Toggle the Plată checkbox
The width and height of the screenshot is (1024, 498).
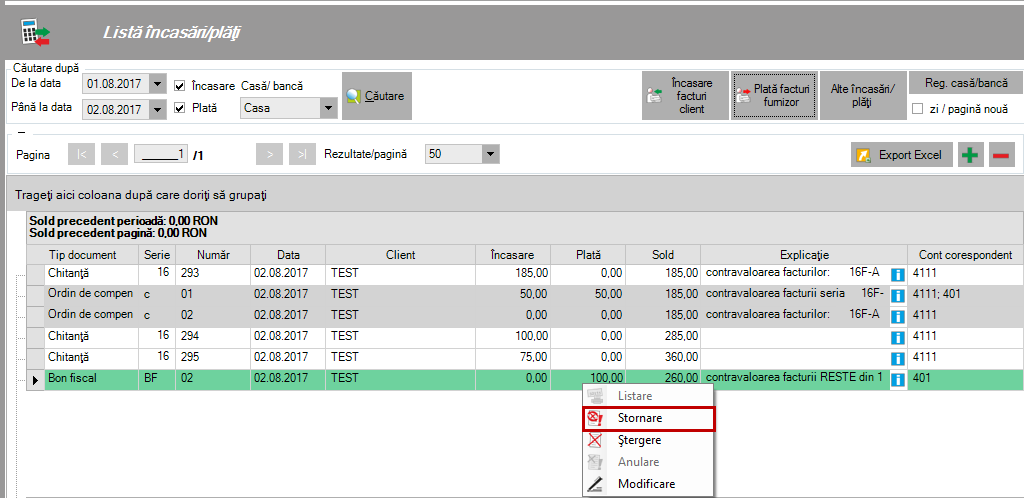[180, 107]
